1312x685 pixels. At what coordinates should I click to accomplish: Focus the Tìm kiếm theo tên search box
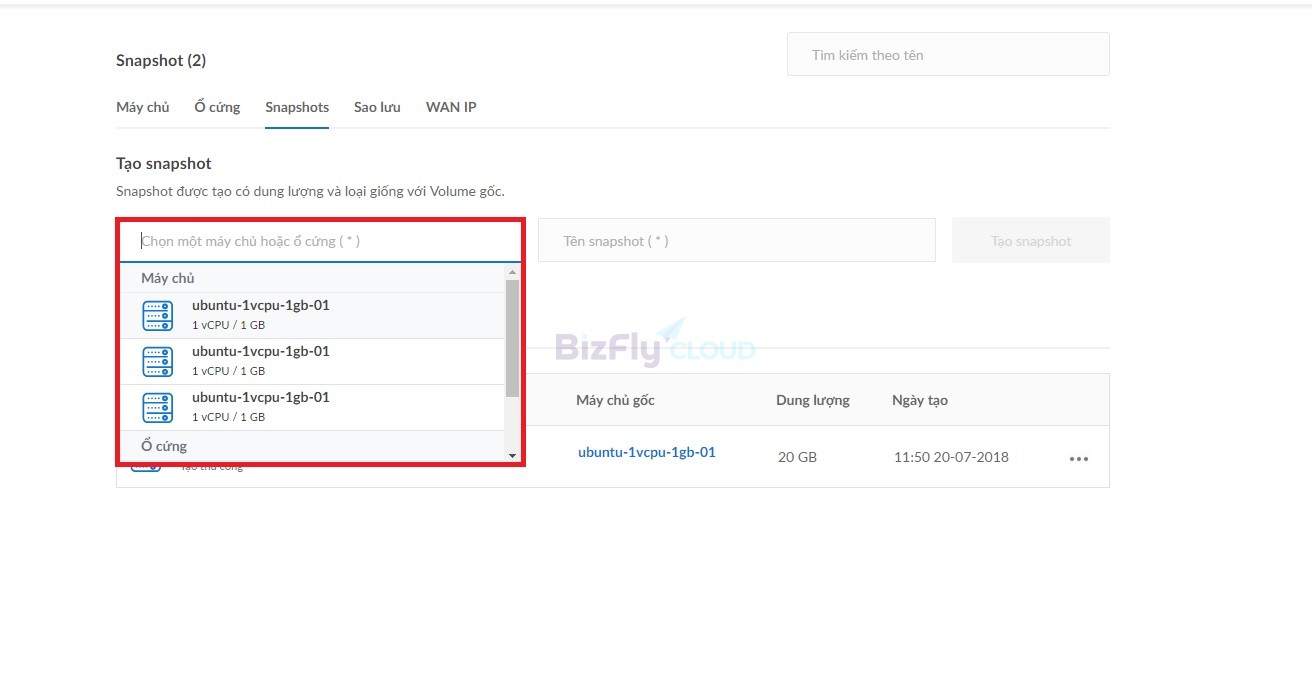[x=948, y=54]
